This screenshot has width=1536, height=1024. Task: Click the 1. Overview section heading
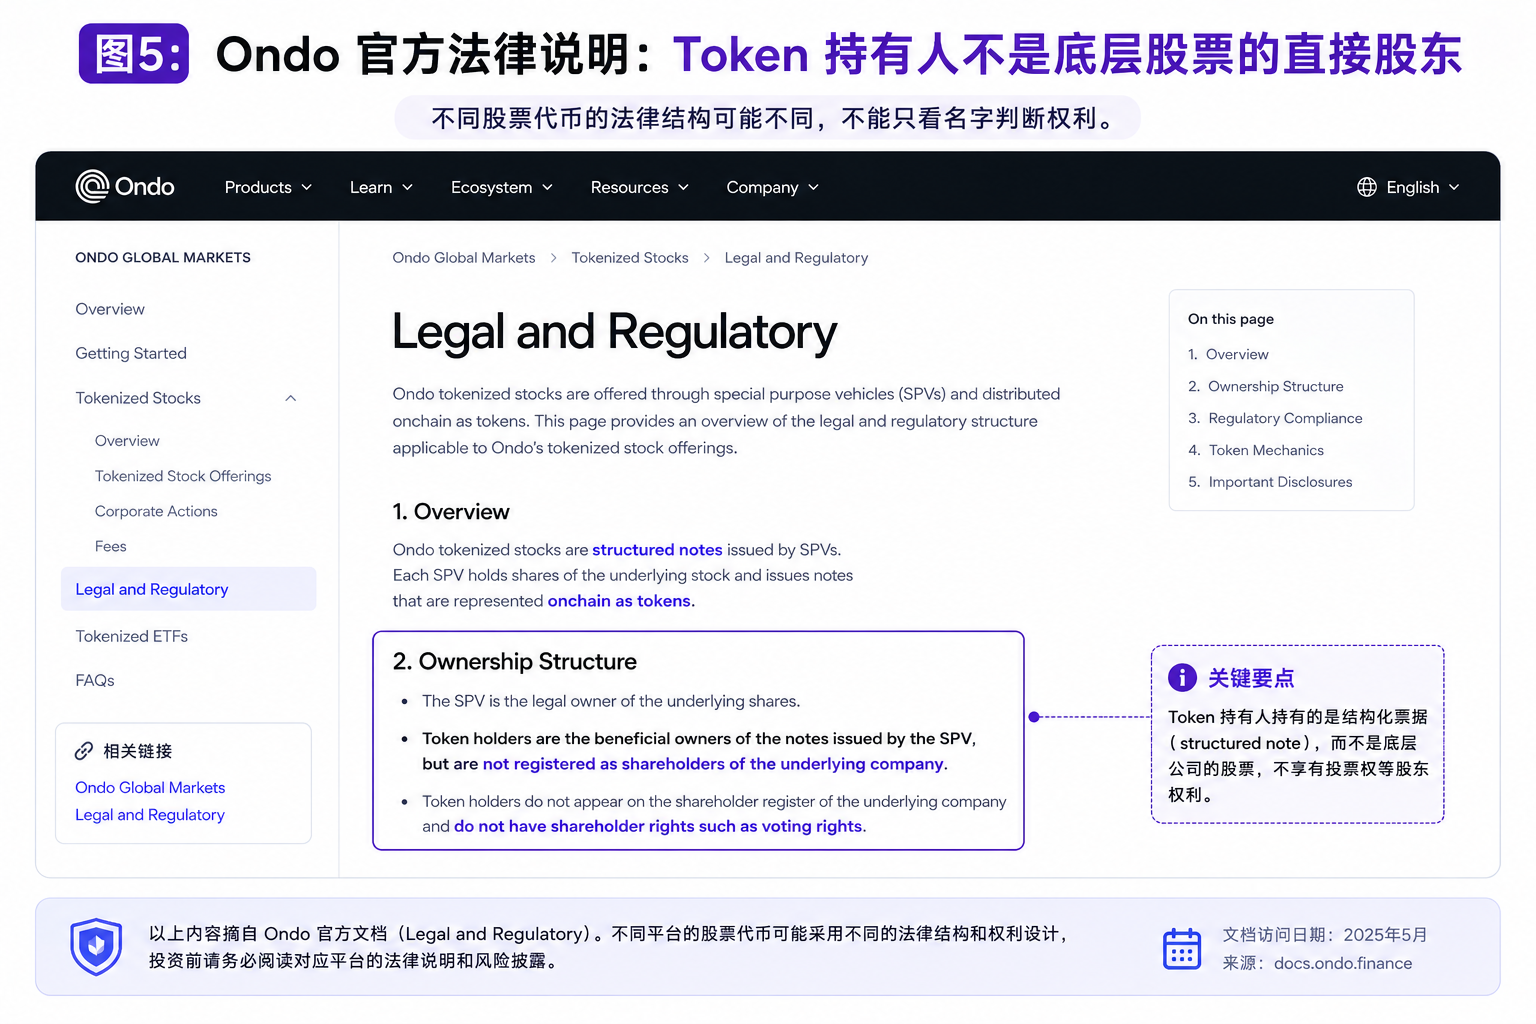pos(451,512)
